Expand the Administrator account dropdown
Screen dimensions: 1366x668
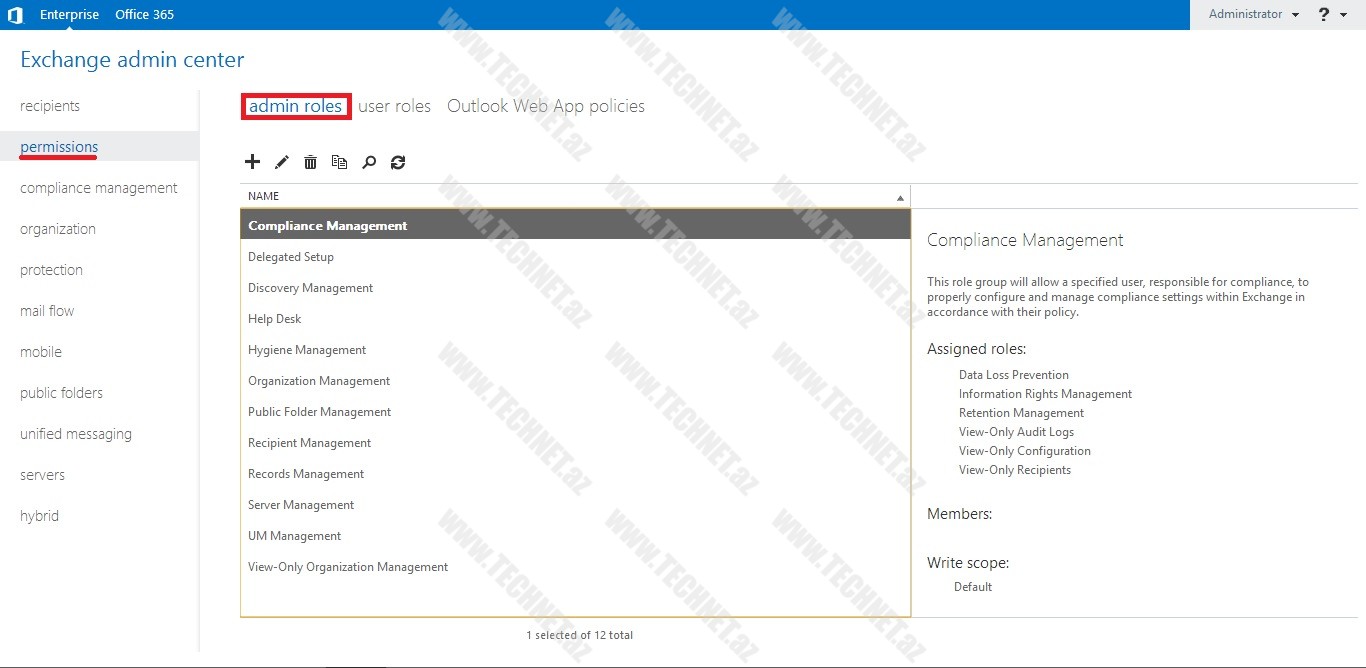pyautogui.click(x=1253, y=15)
